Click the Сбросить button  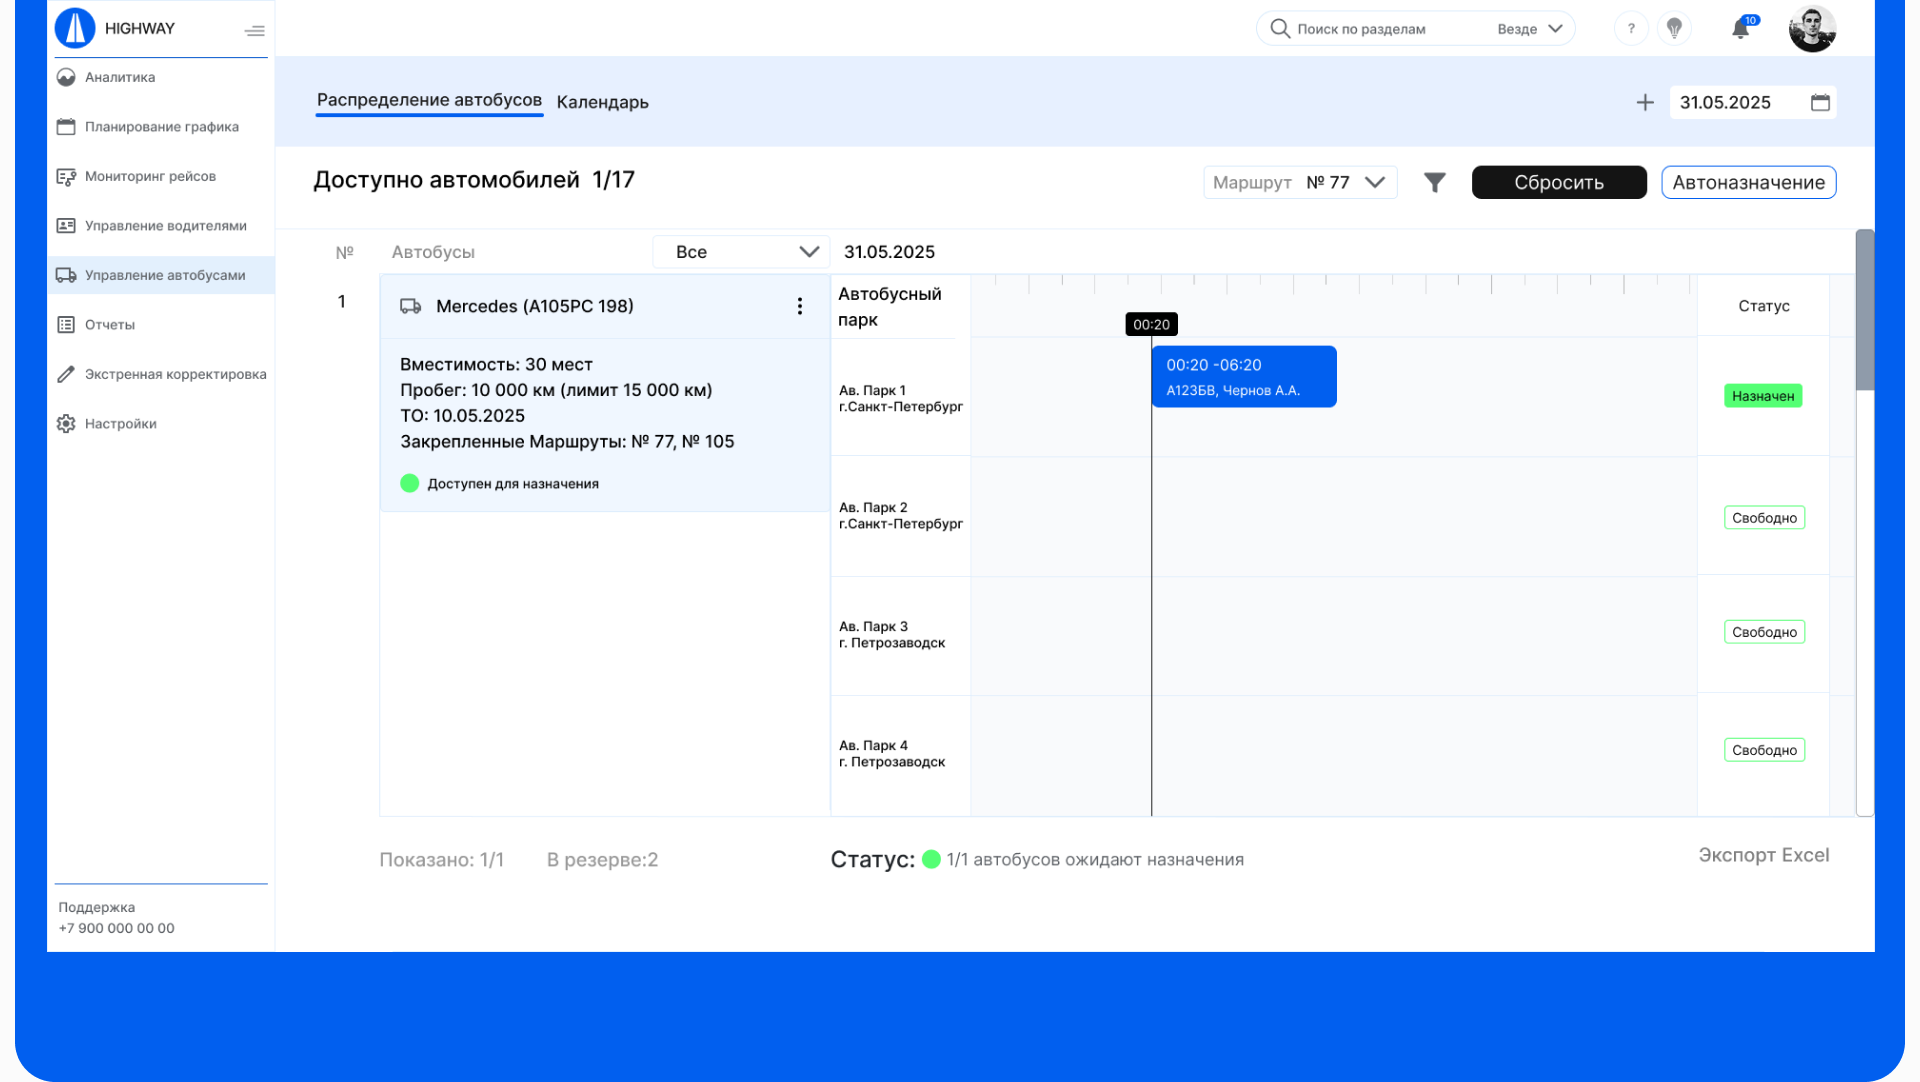(1558, 182)
